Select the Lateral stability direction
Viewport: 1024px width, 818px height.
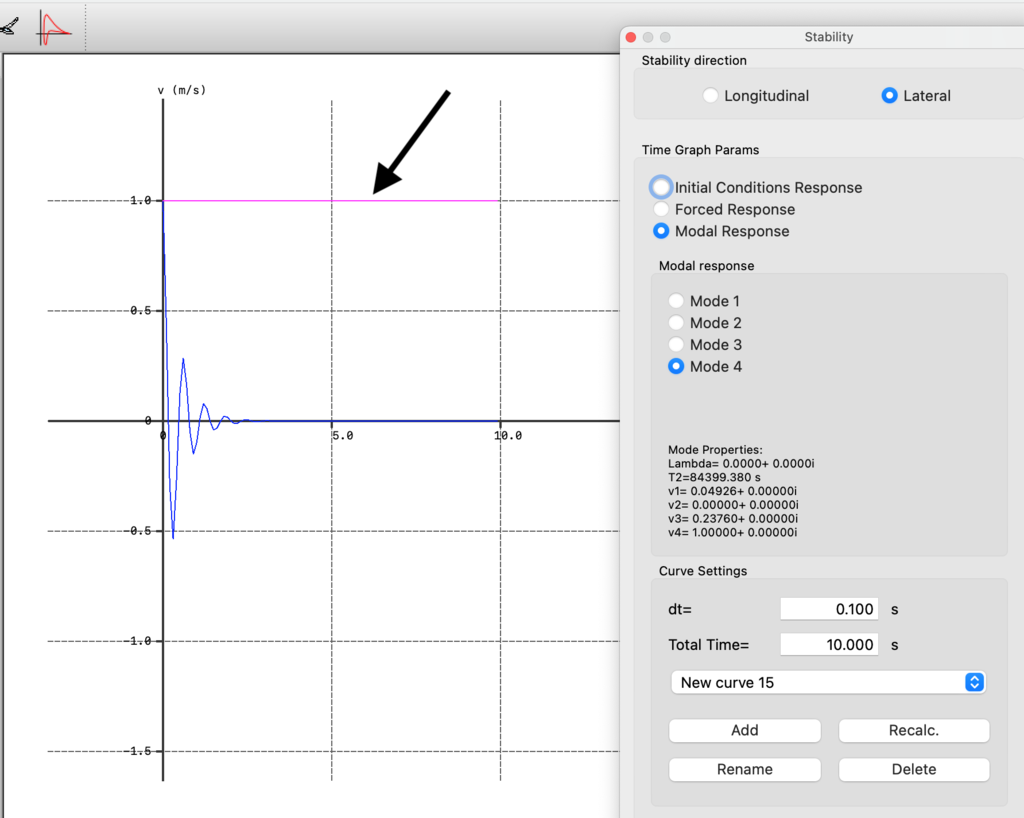coord(889,96)
